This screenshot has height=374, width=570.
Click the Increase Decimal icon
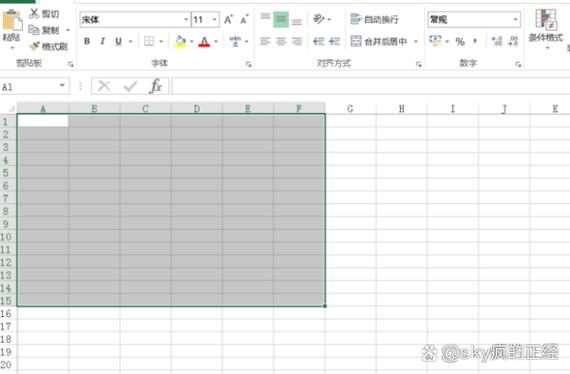click(x=497, y=41)
